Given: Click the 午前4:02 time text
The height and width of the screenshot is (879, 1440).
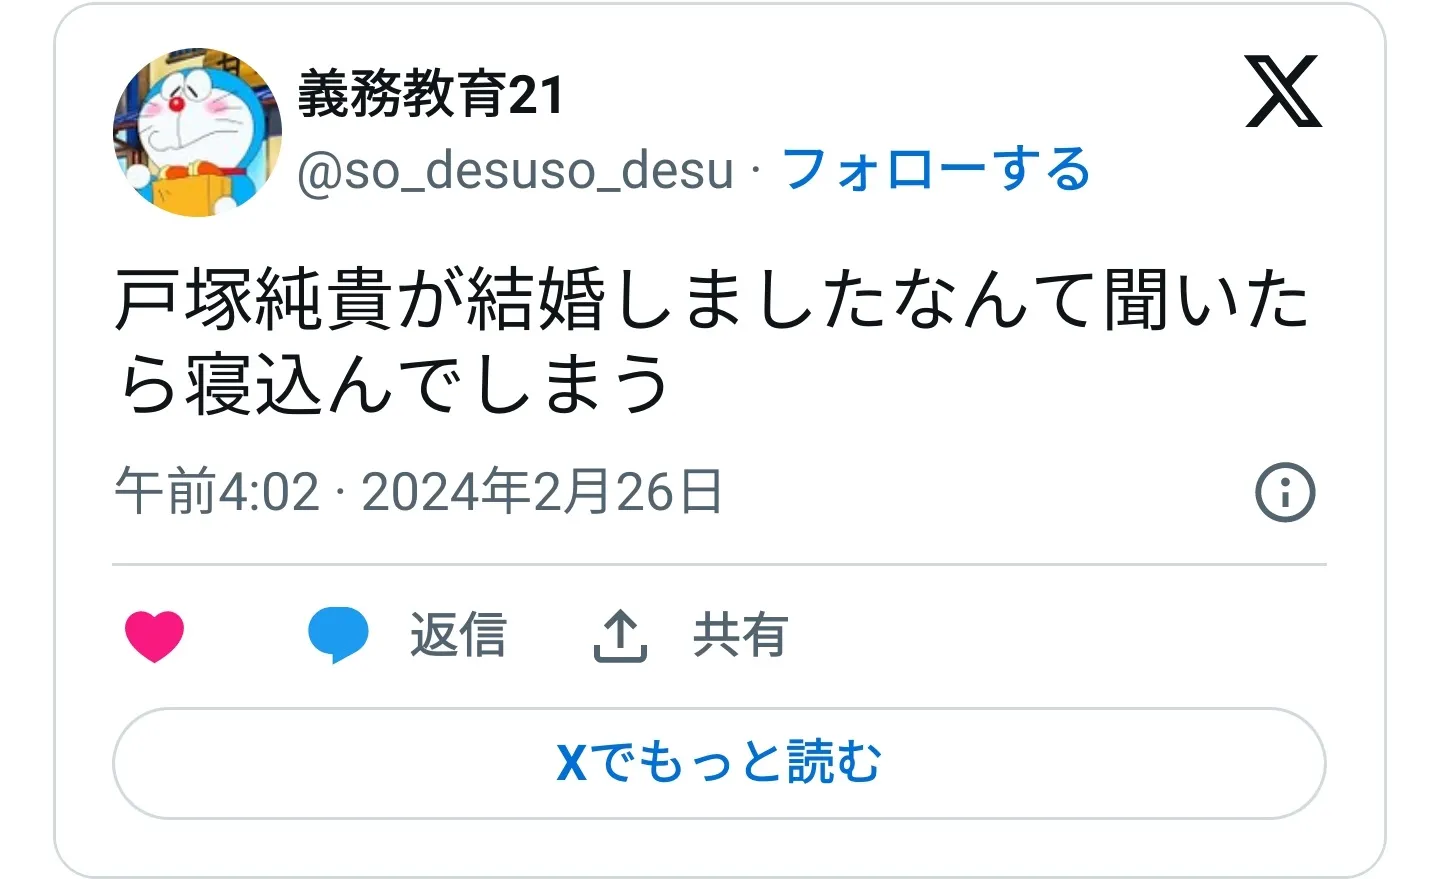Looking at the screenshot, I should pyautogui.click(x=217, y=492).
